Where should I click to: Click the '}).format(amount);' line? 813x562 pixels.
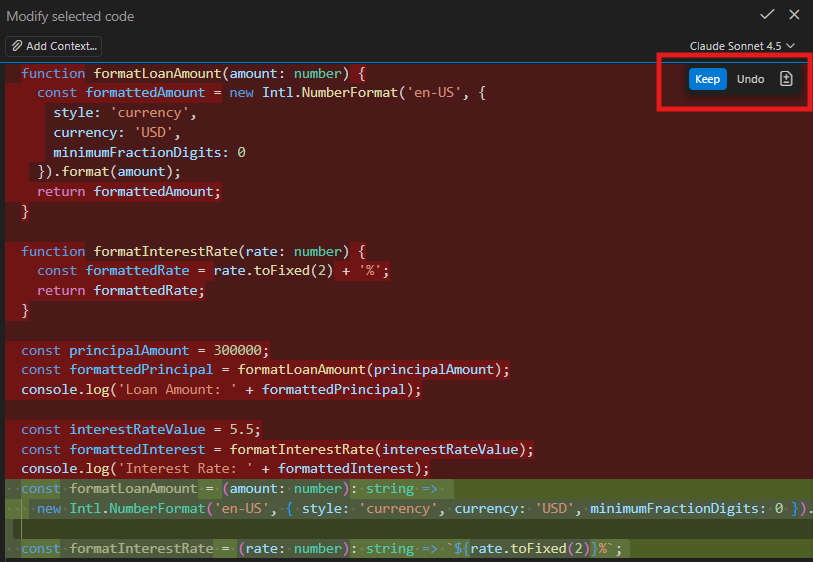tap(109, 172)
